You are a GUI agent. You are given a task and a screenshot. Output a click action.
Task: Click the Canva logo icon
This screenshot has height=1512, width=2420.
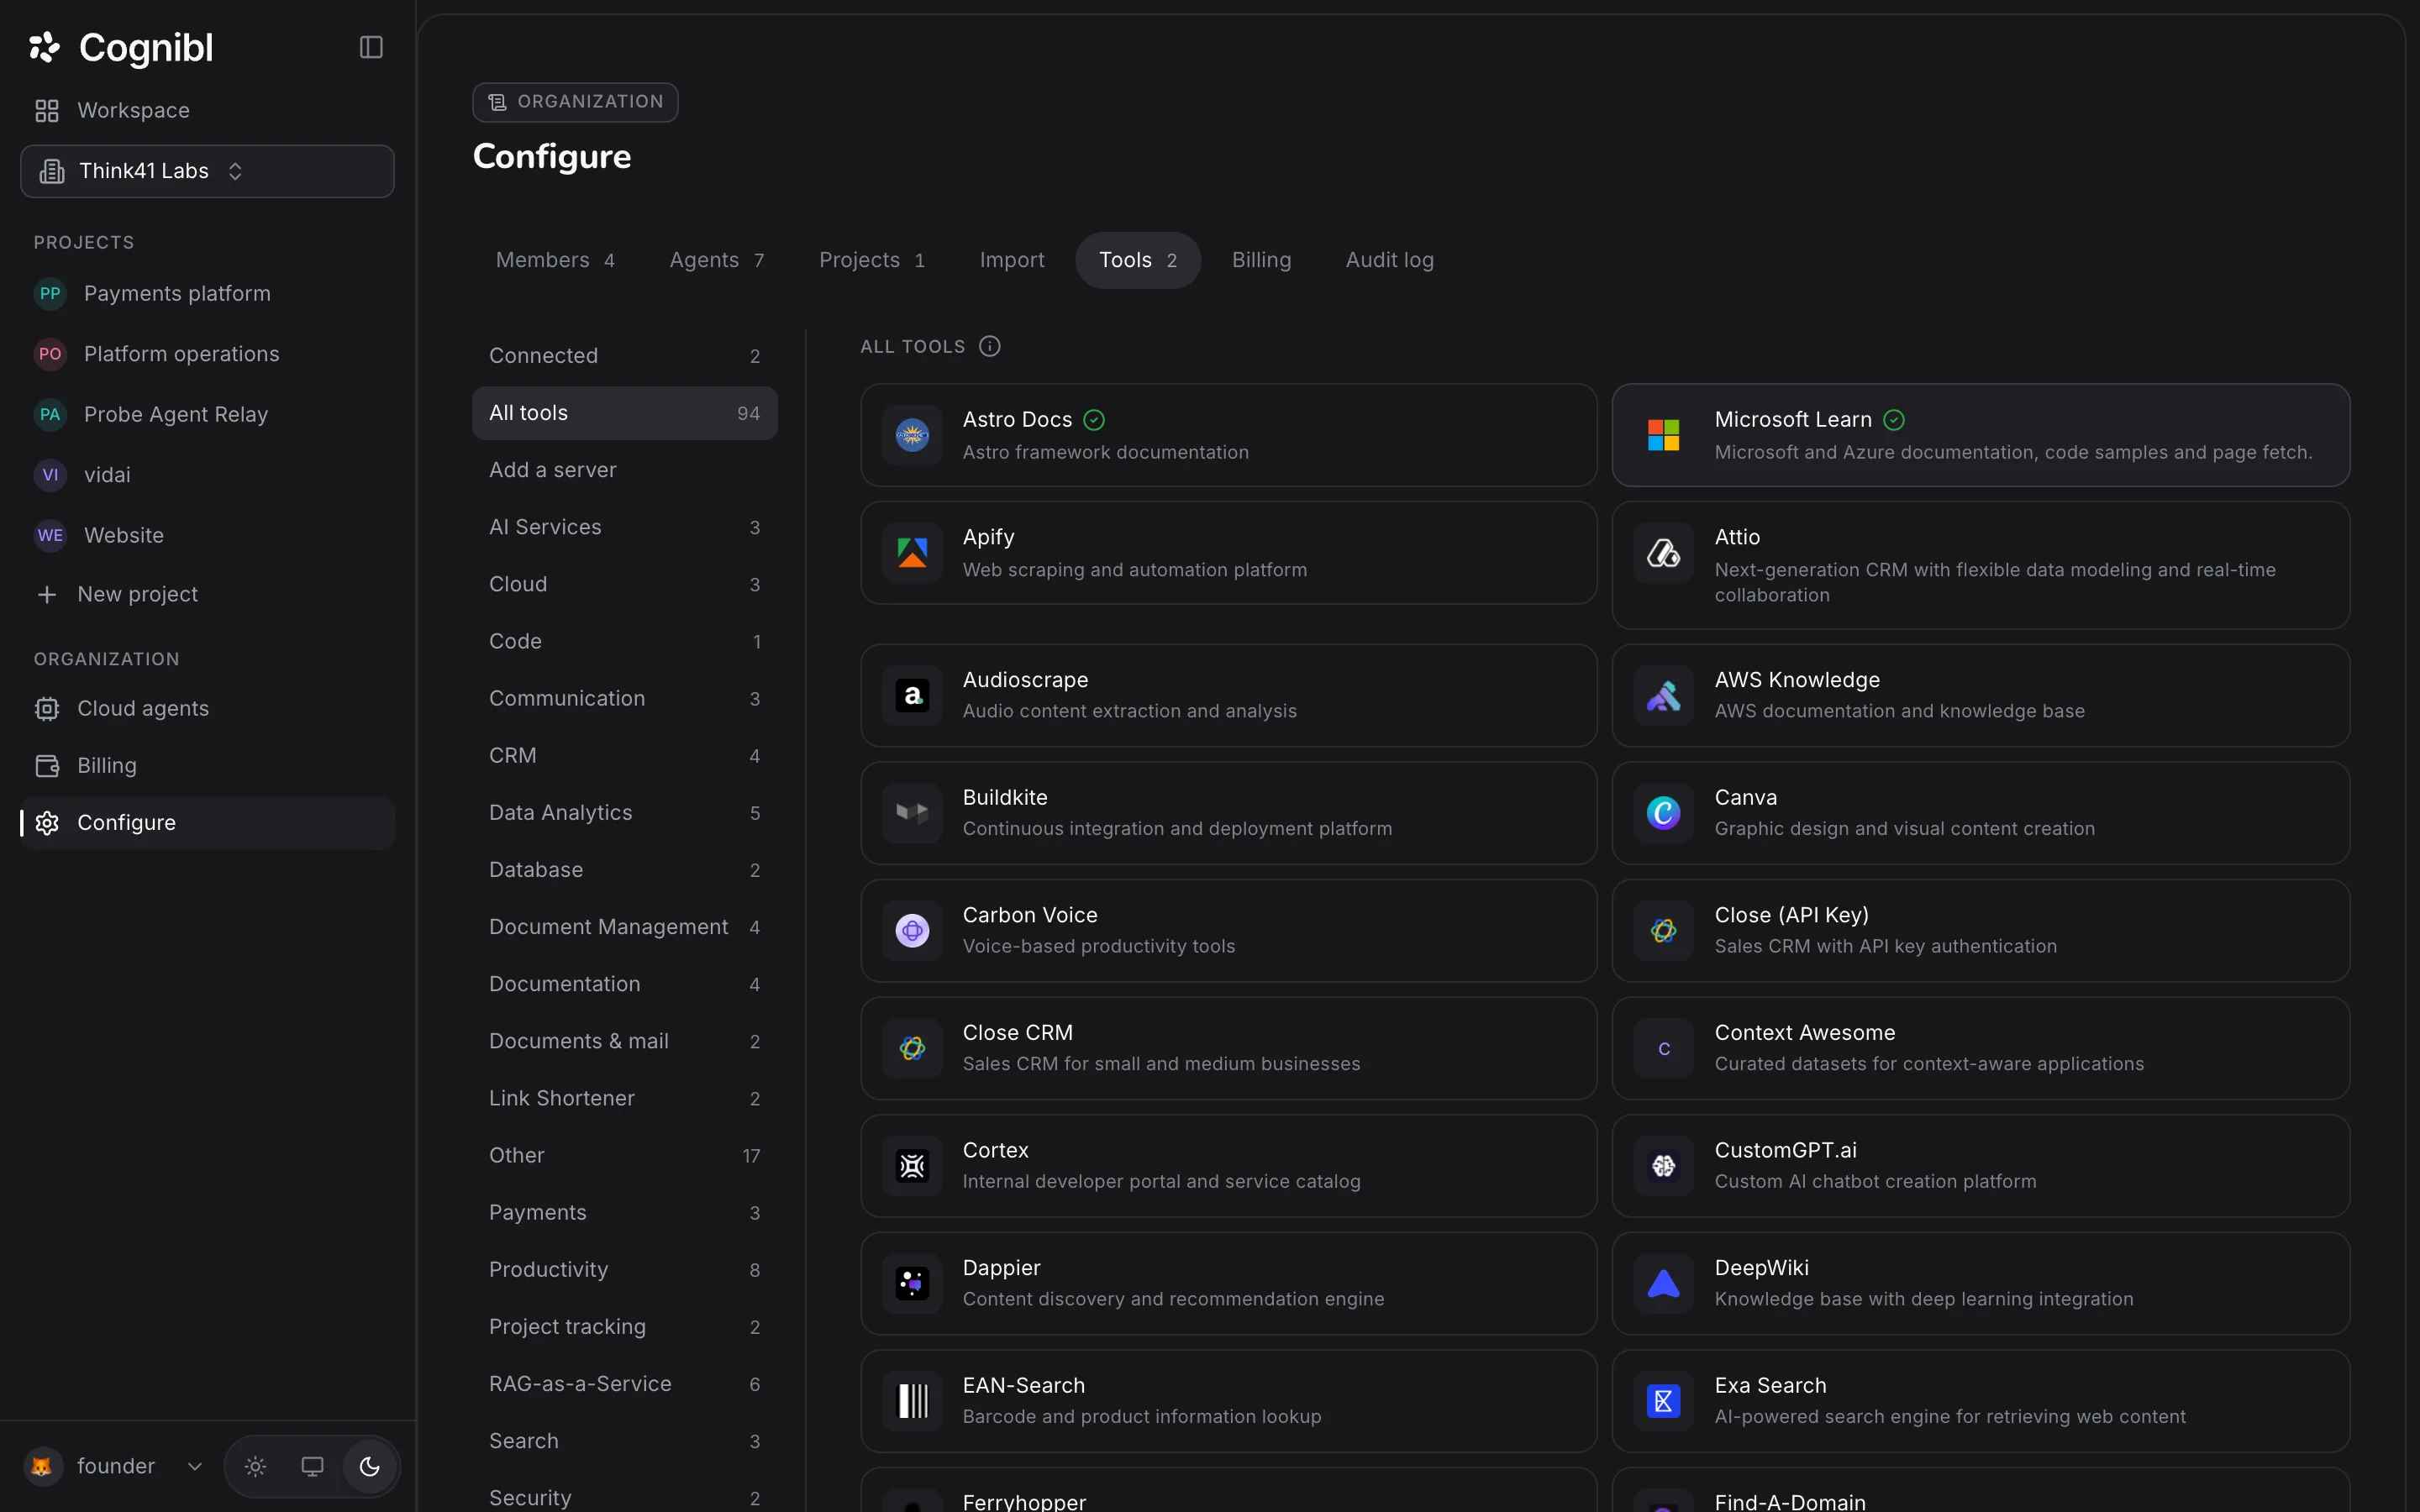(1663, 813)
